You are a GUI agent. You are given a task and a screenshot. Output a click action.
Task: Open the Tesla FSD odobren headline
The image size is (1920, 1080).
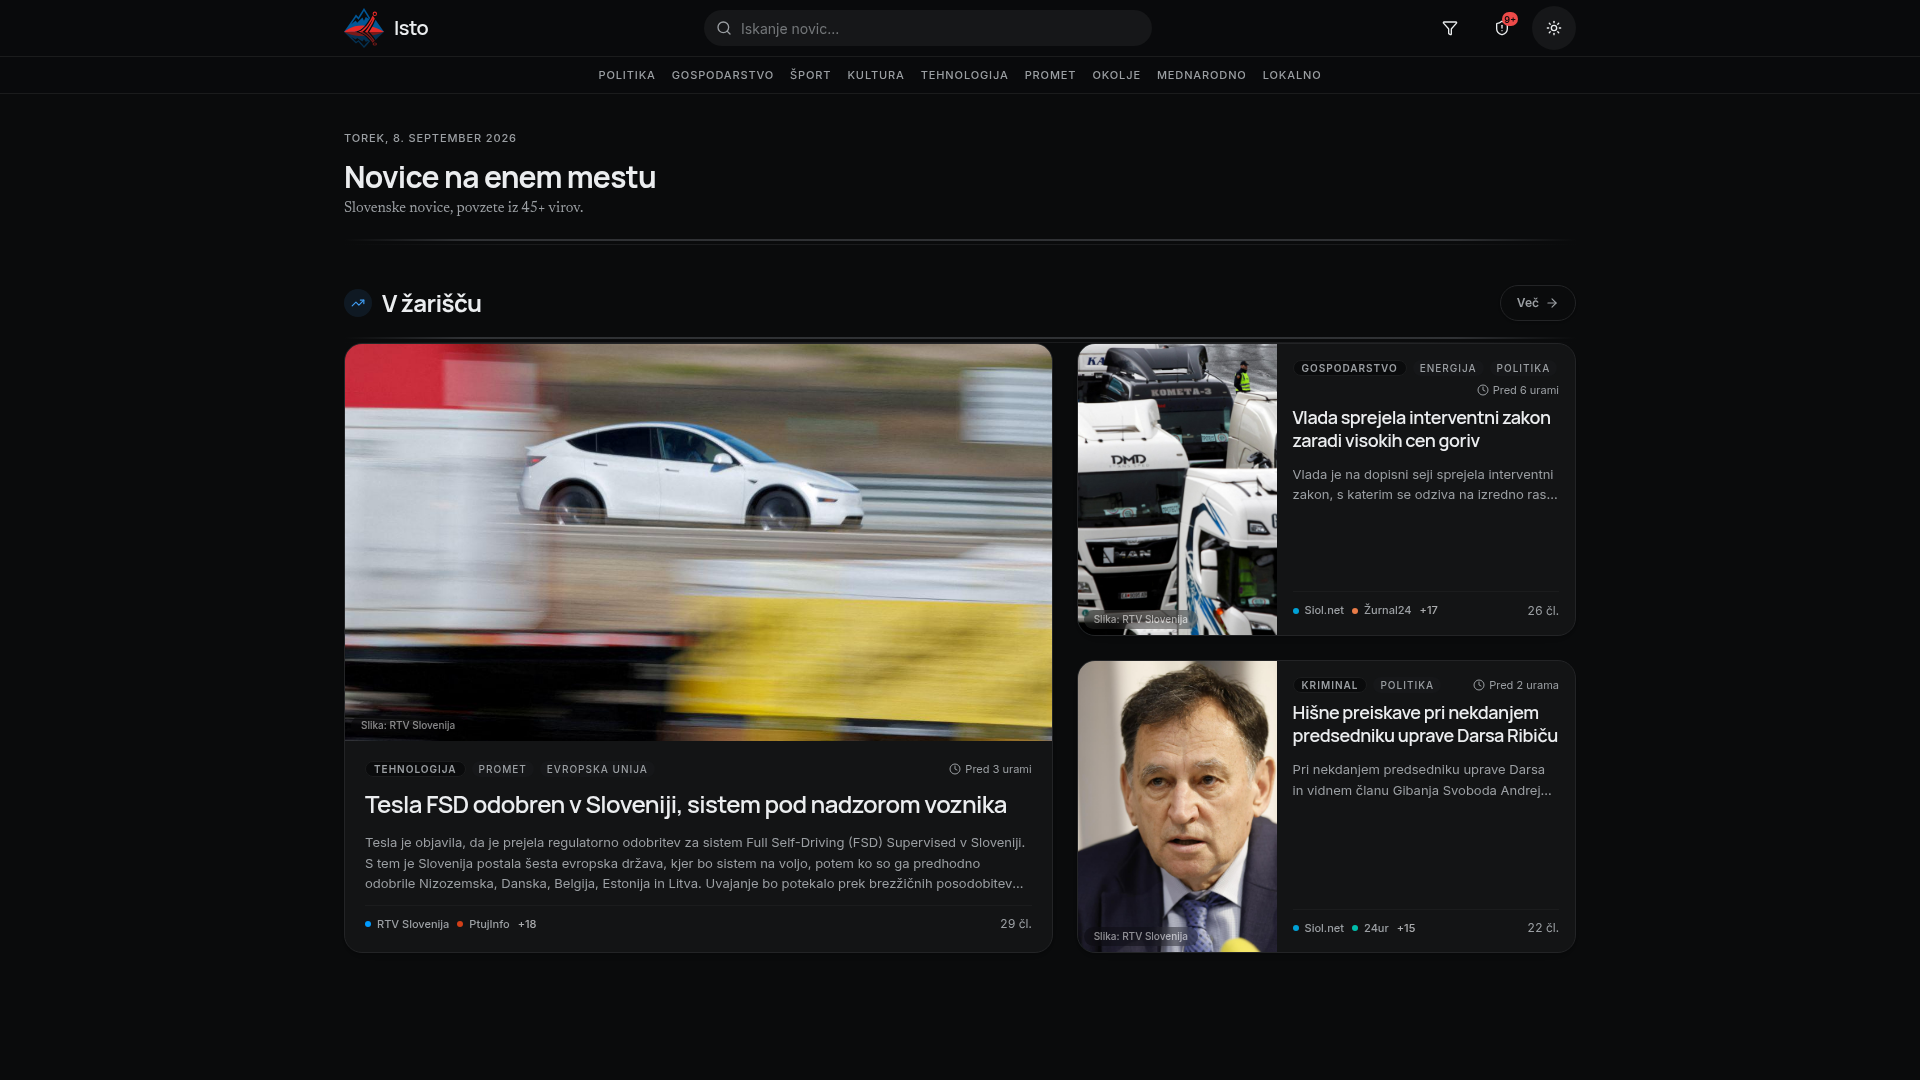pyautogui.click(x=686, y=805)
